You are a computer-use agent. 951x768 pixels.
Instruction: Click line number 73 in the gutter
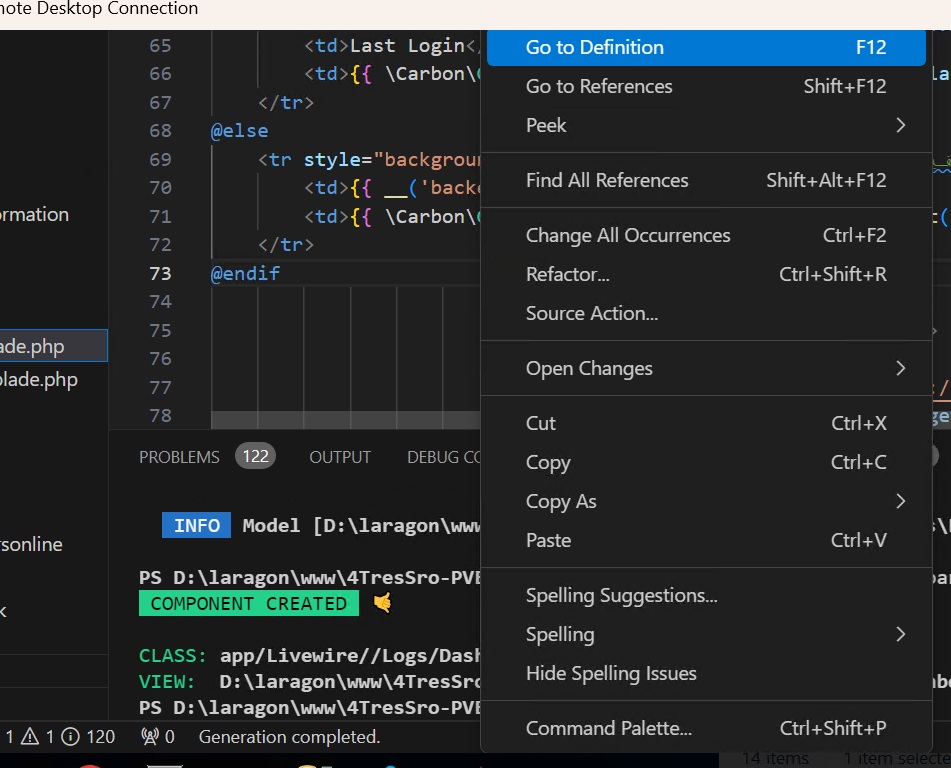tap(159, 273)
